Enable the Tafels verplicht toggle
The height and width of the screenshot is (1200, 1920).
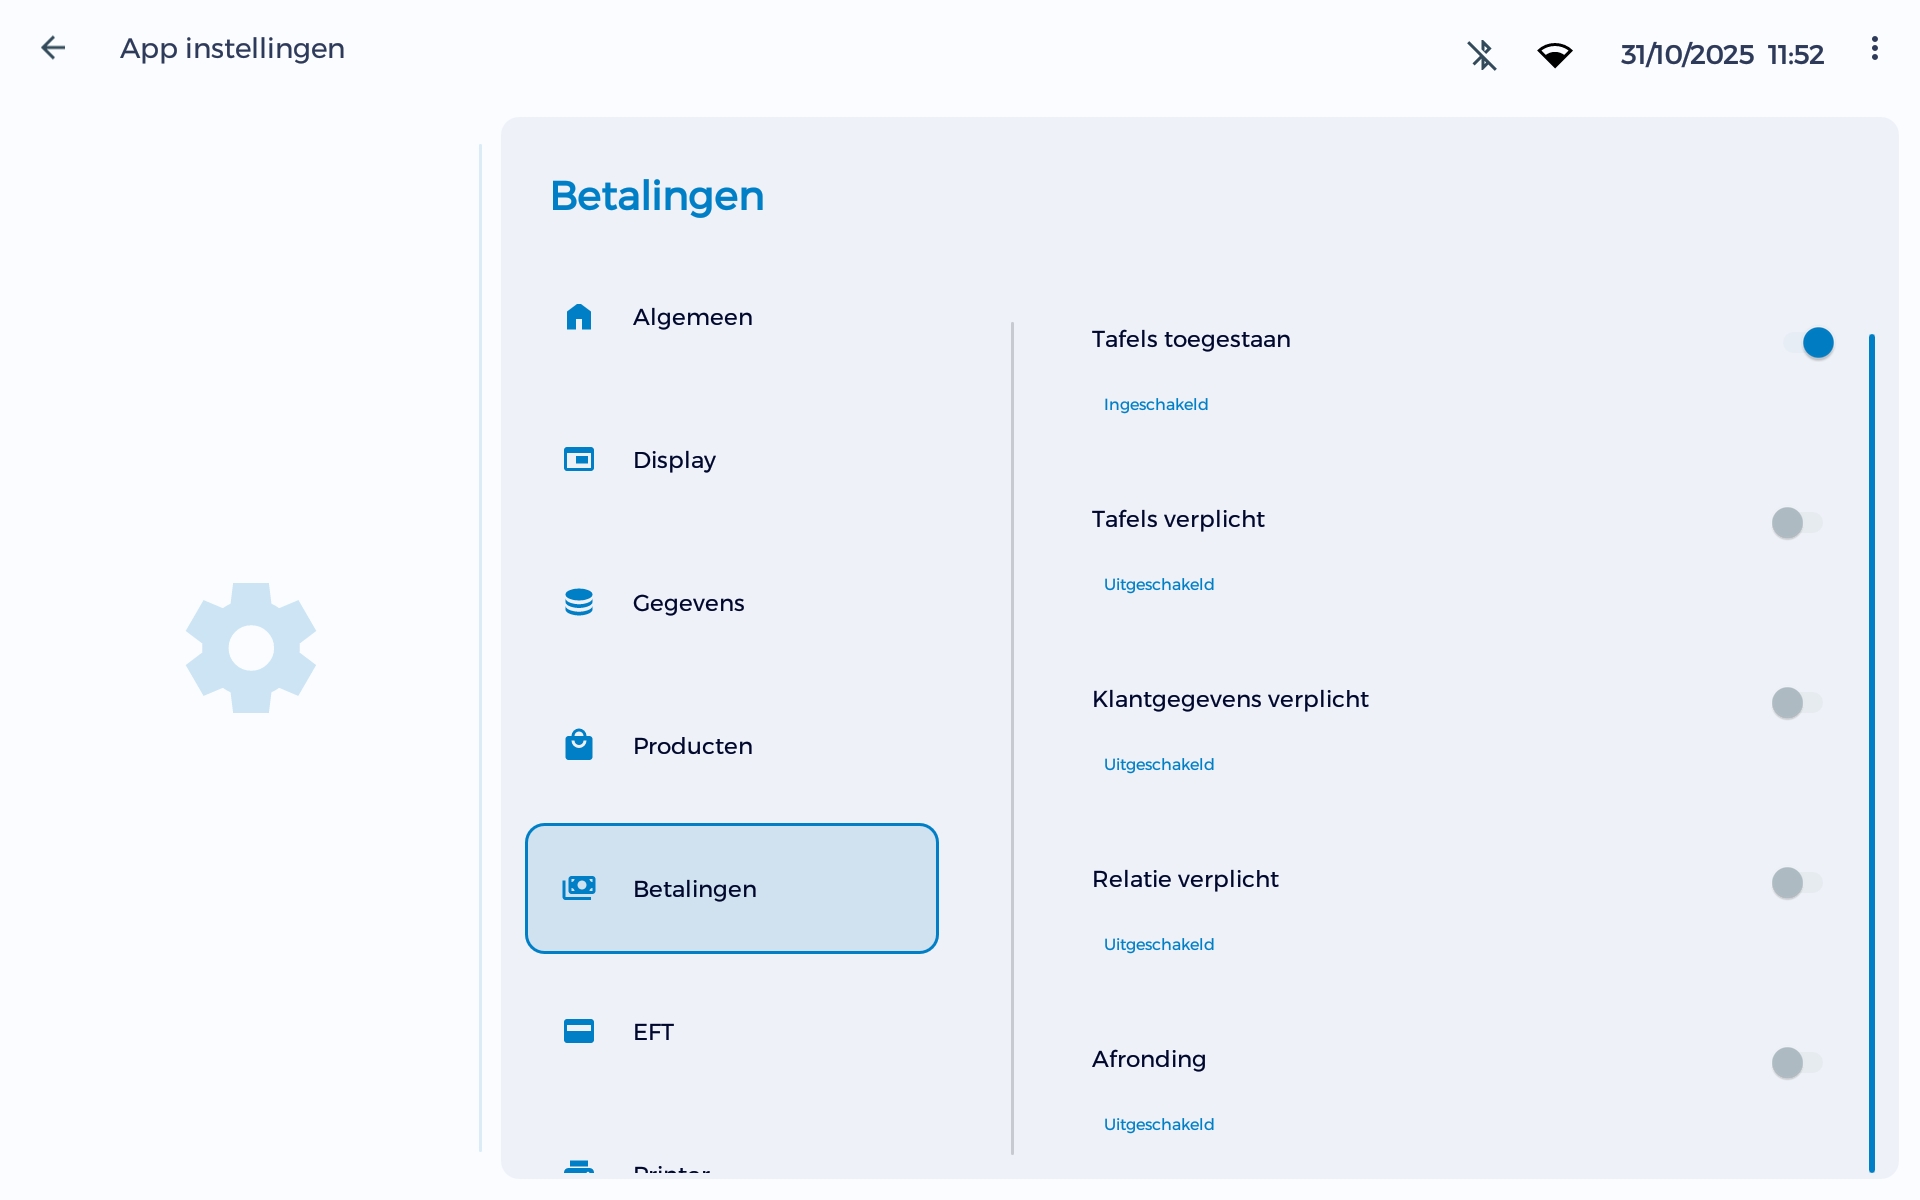pyautogui.click(x=1788, y=522)
